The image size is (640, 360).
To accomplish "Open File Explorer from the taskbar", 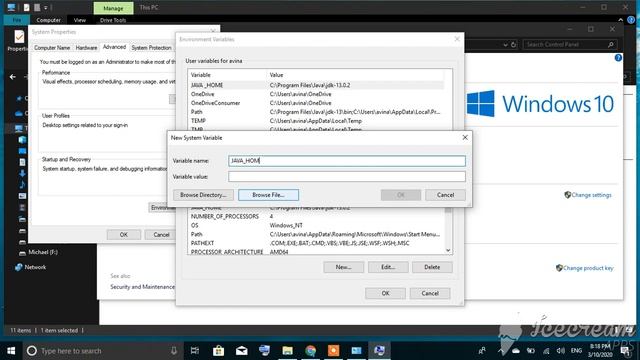I will tap(287, 351).
